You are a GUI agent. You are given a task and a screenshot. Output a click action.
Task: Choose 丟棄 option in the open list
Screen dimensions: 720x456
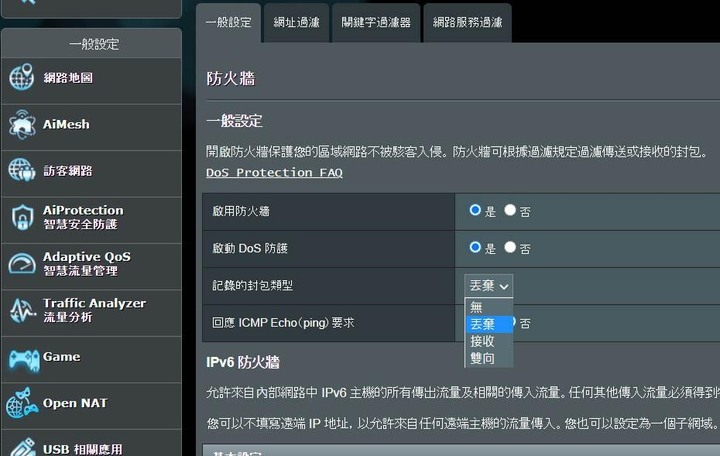[x=489, y=324]
